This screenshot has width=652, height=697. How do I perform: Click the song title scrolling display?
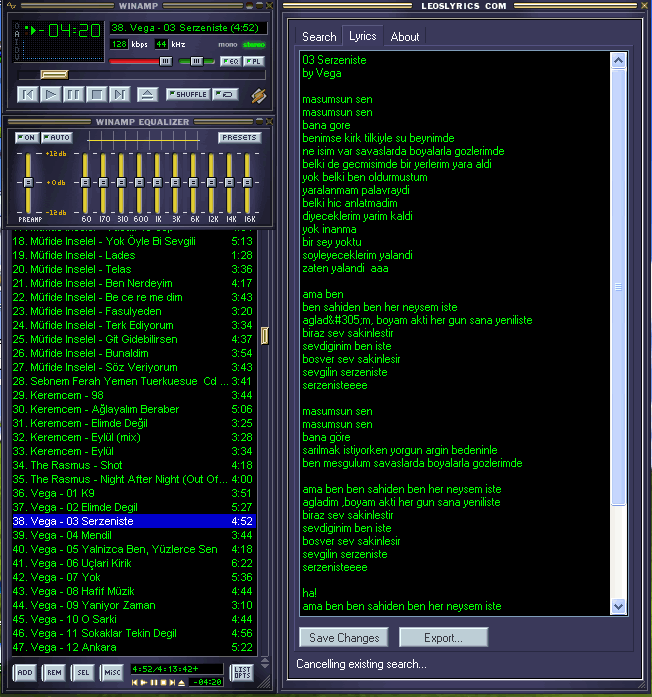click(188, 28)
